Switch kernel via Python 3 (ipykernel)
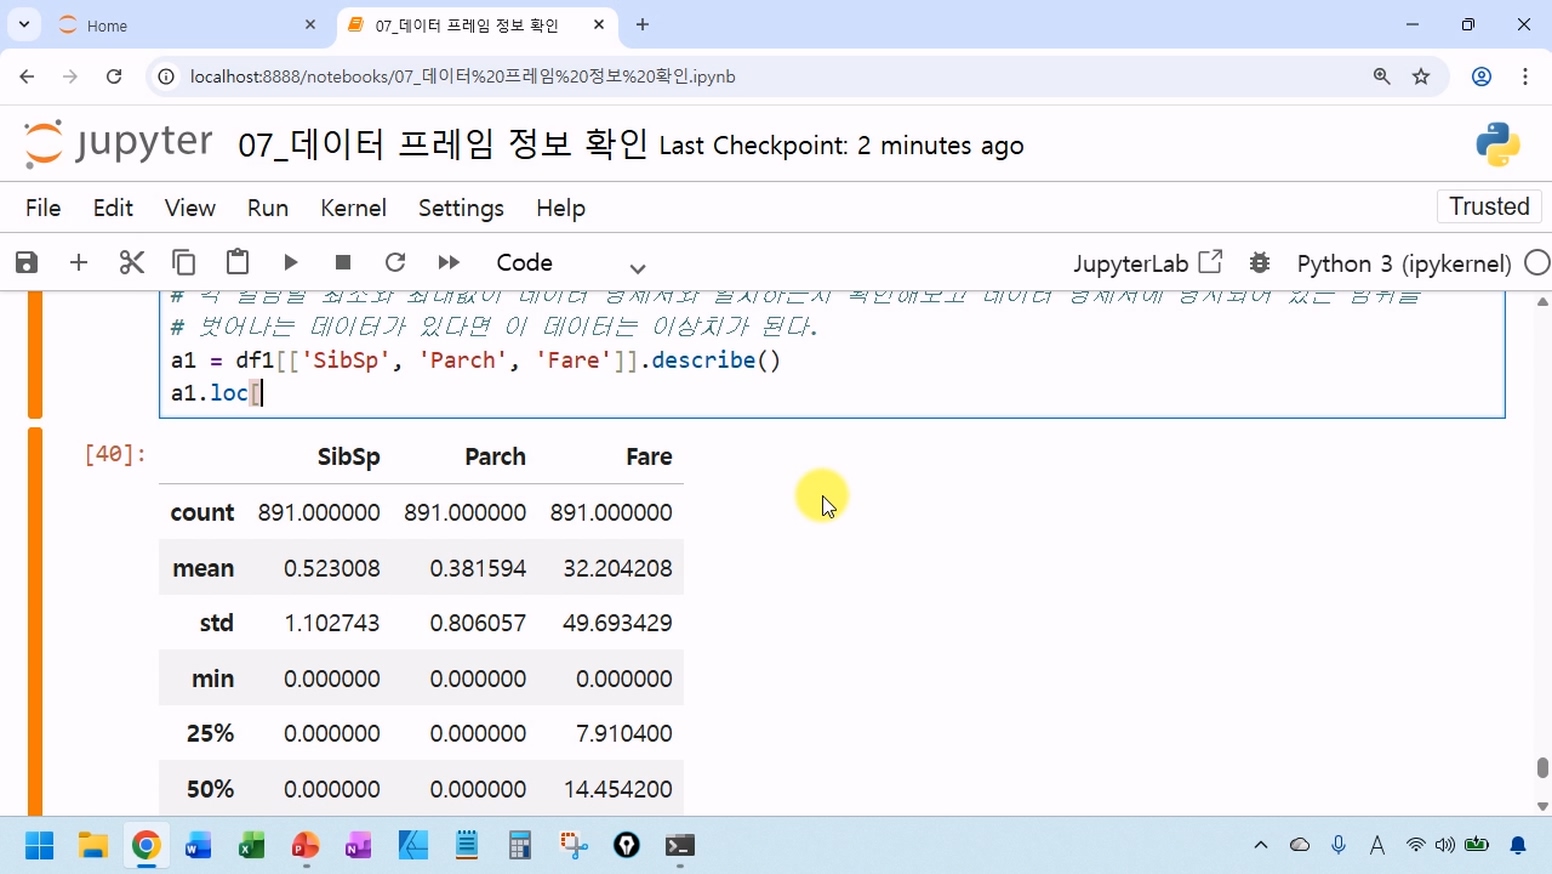The image size is (1552, 874). pos(1403,264)
